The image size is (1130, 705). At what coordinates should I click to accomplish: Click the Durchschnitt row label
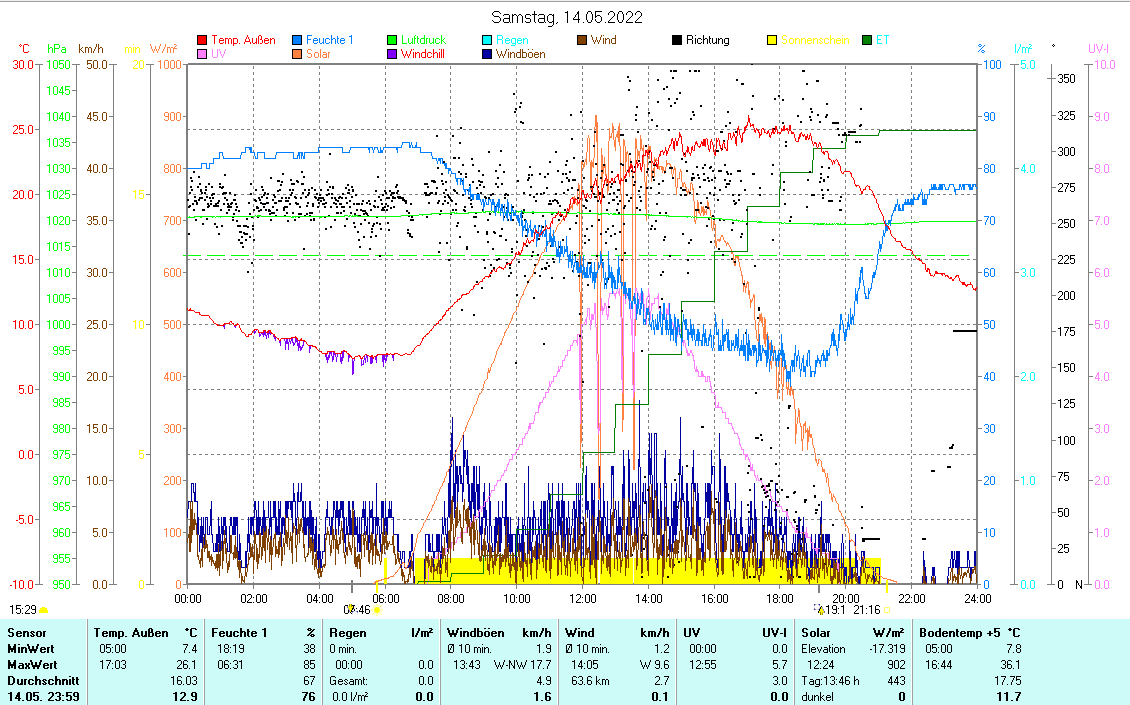tap(41, 680)
